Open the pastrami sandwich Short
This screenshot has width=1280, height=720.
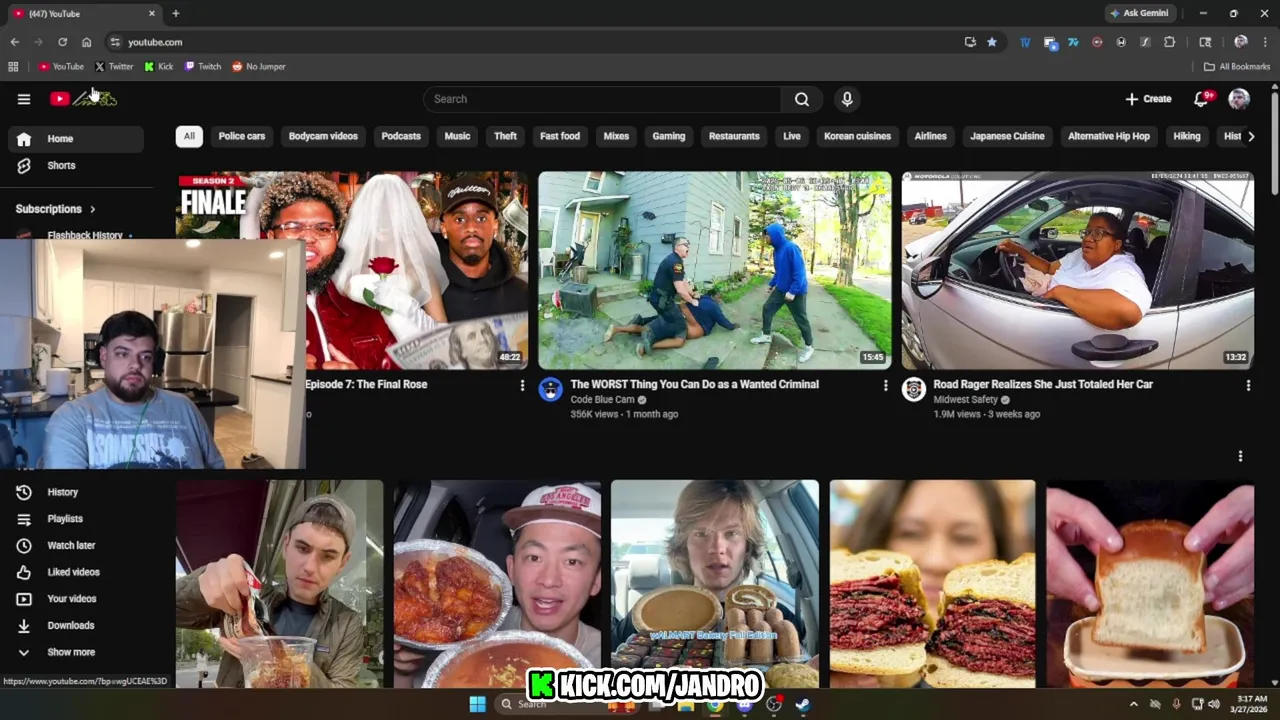point(932,584)
